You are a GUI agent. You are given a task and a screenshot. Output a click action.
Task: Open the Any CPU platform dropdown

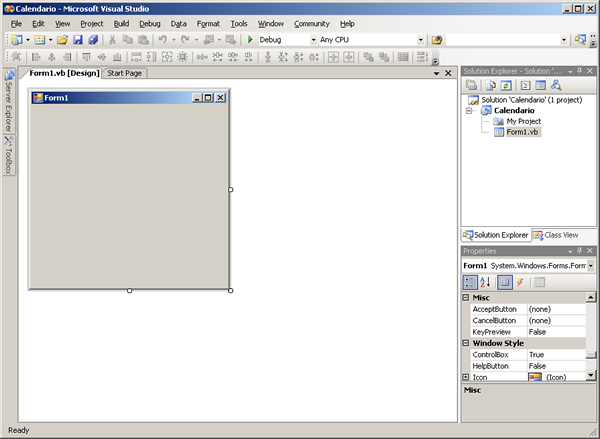pos(421,40)
